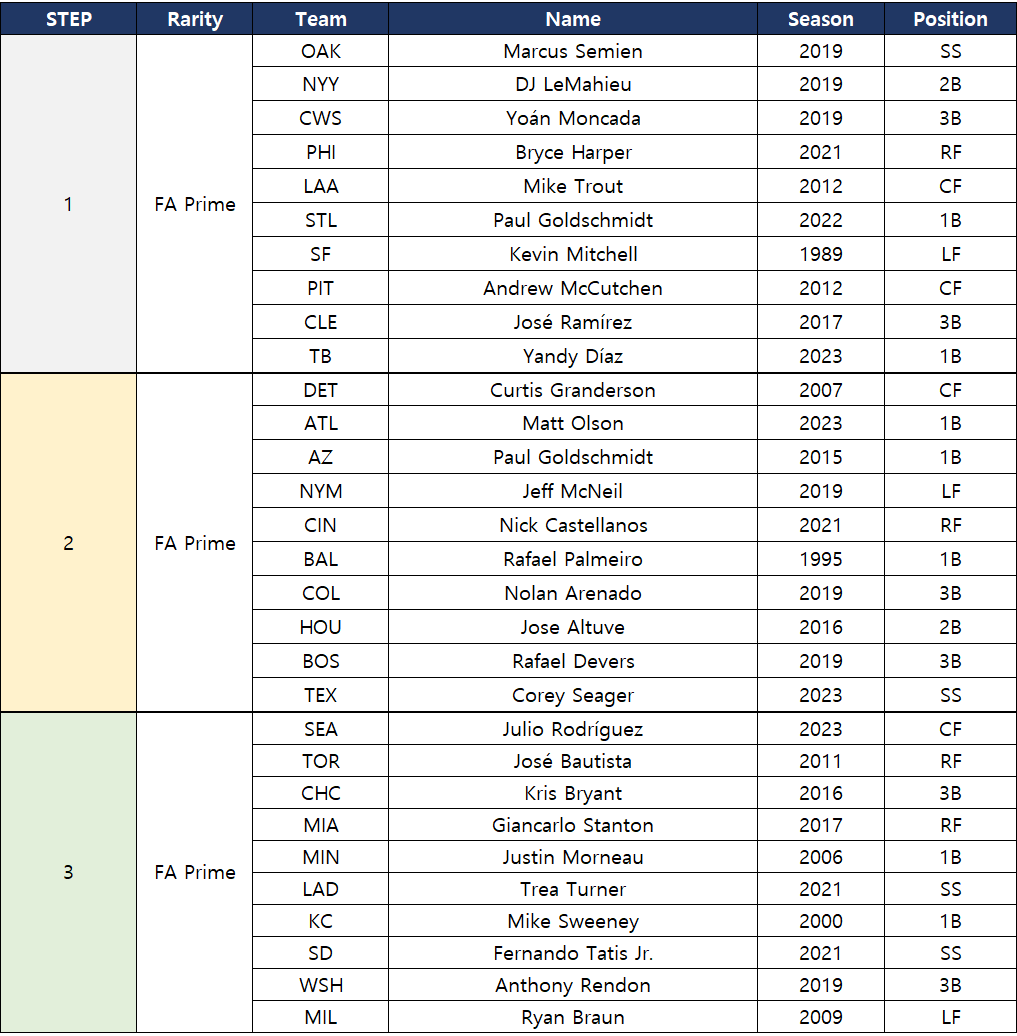The height and width of the screenshot is (1036, 1017).
Task: Select the Mike Trout cell
Action: pos(573,186)
